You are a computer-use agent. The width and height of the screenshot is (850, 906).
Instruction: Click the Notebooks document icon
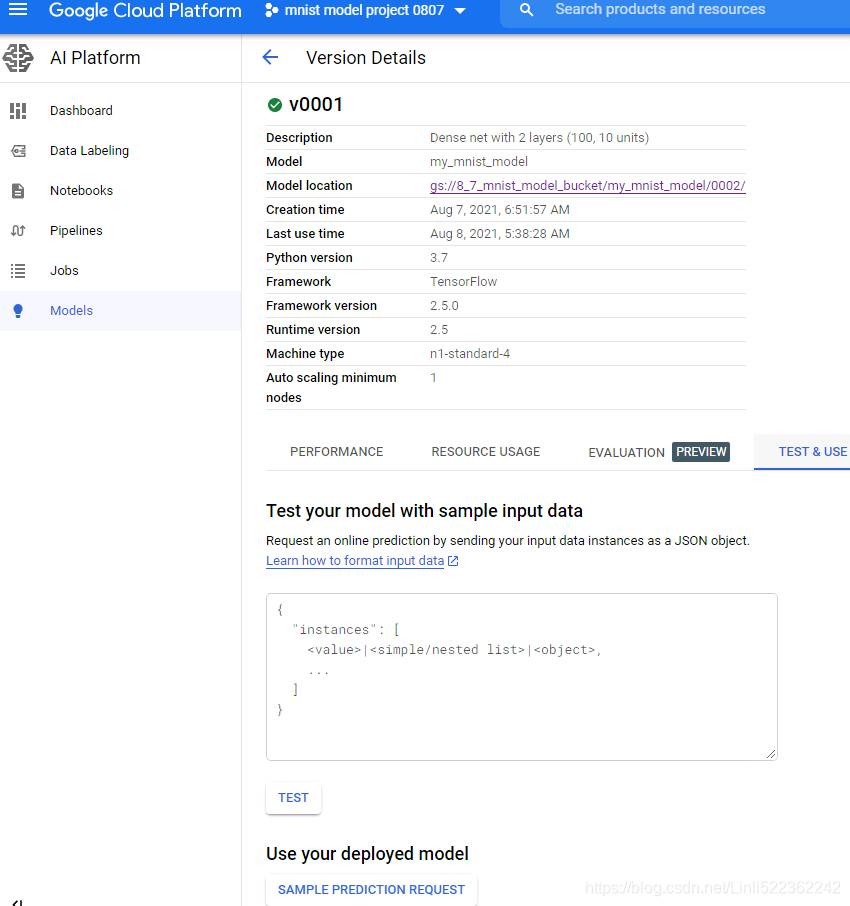point(18,191)
